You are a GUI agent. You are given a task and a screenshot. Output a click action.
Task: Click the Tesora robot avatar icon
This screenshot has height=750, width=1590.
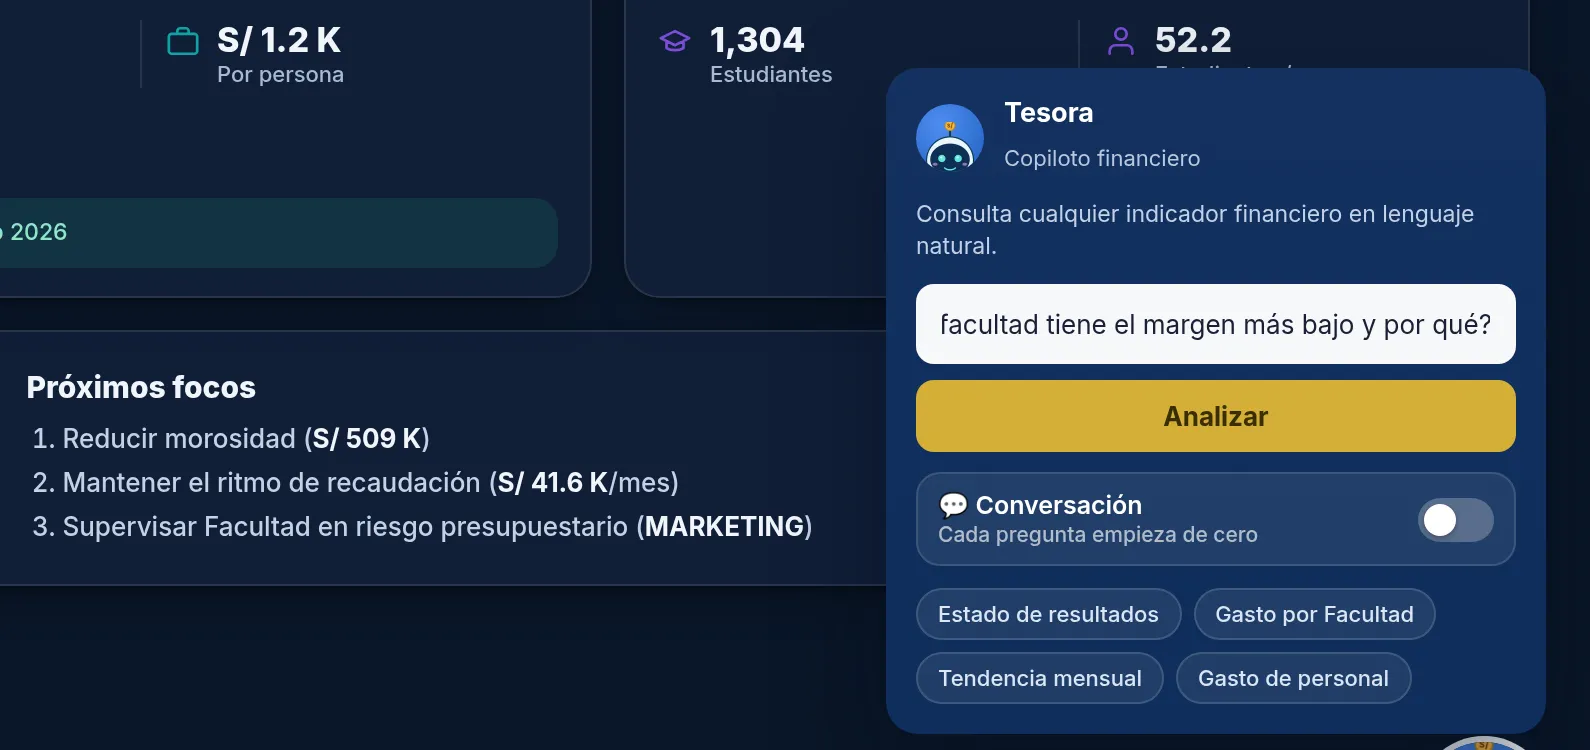point(950,138)
